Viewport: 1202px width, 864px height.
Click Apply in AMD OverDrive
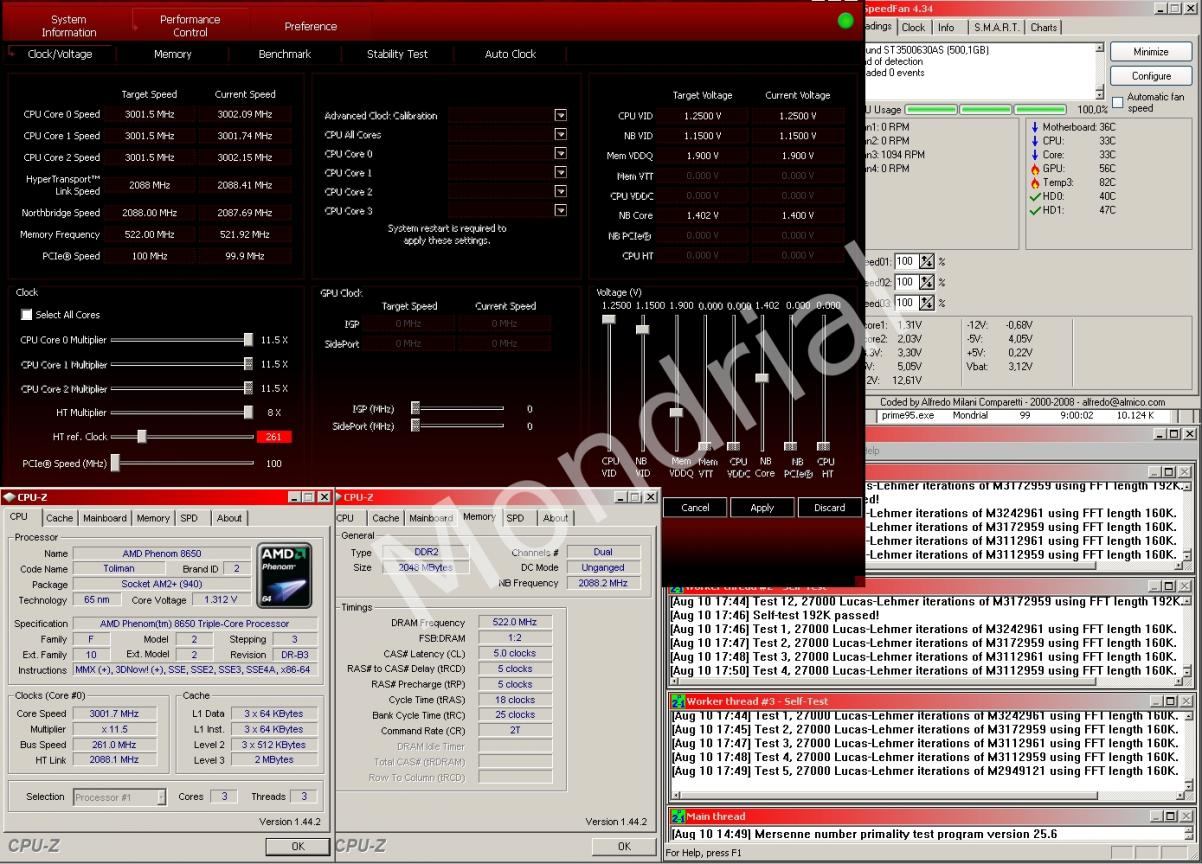(762, 508)
